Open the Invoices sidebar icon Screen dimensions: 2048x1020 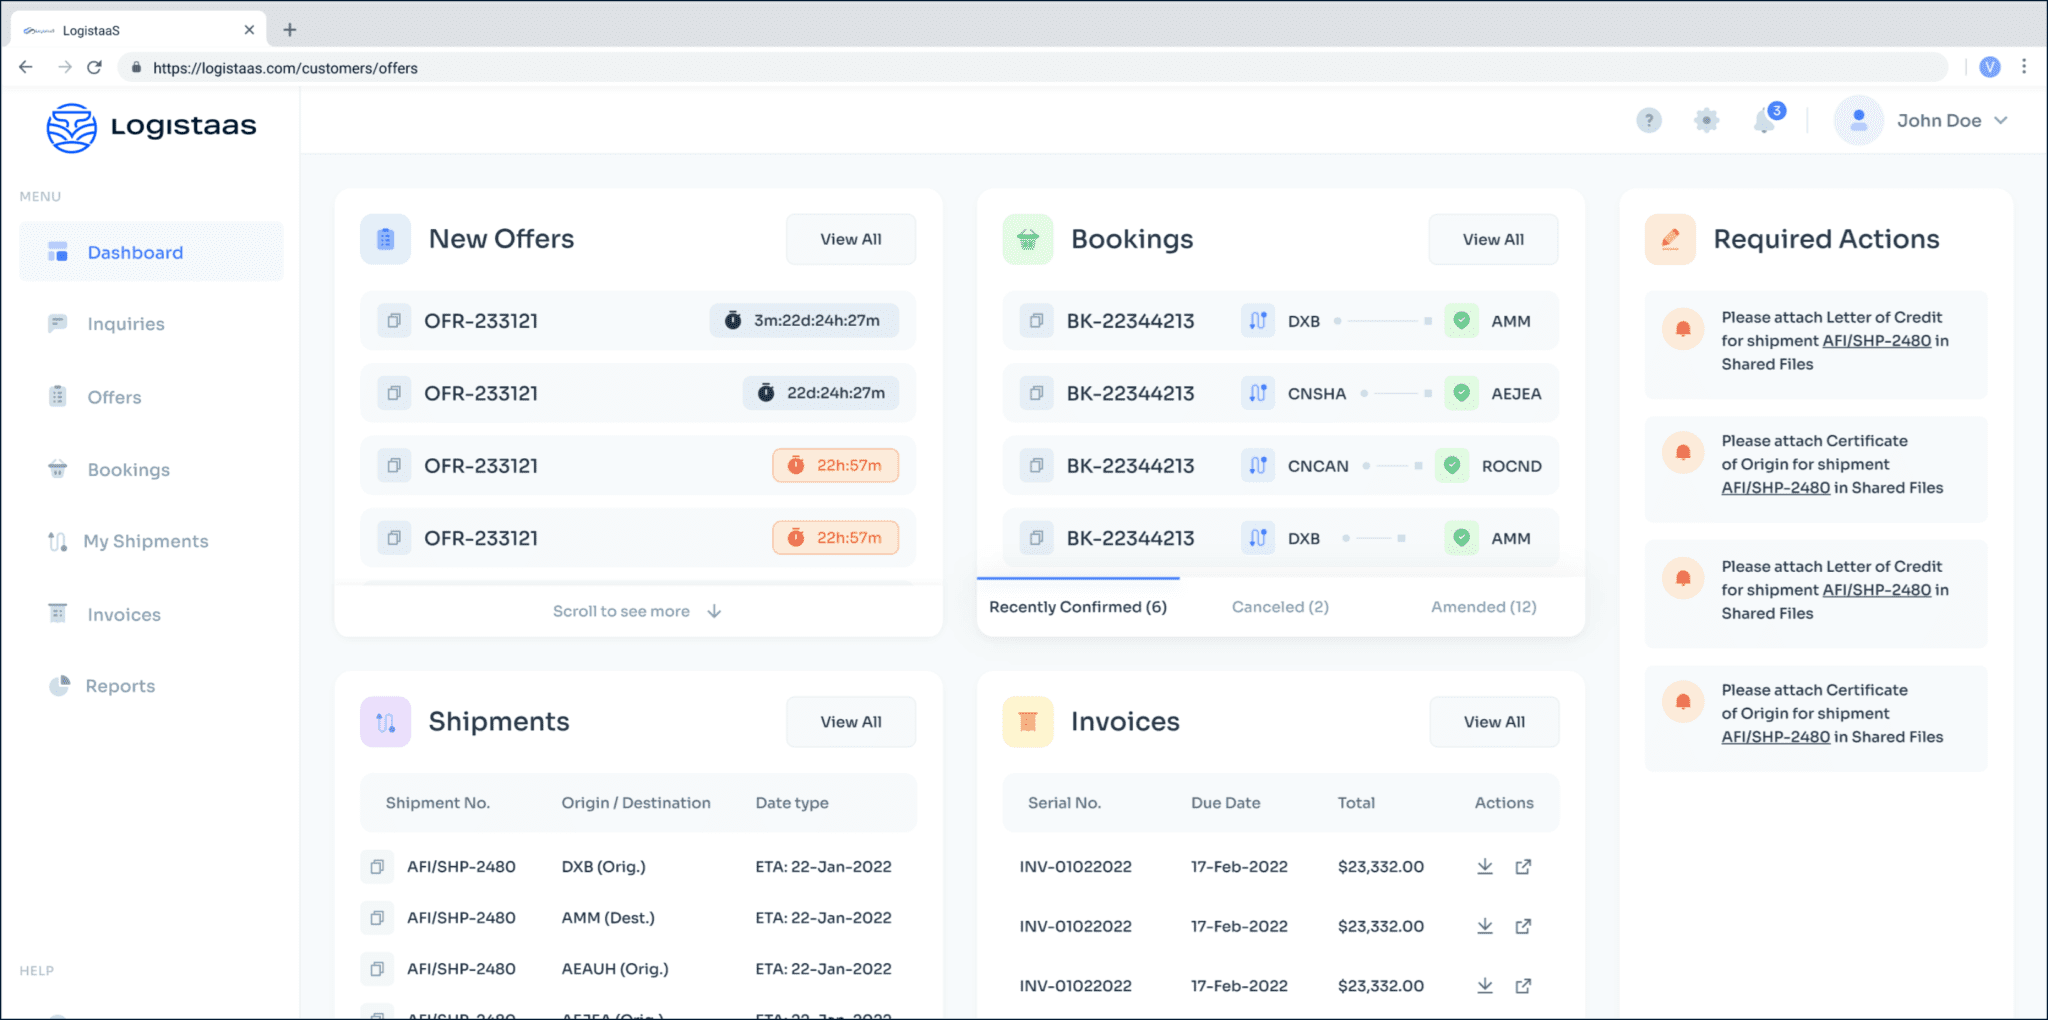tap(58, 613)
